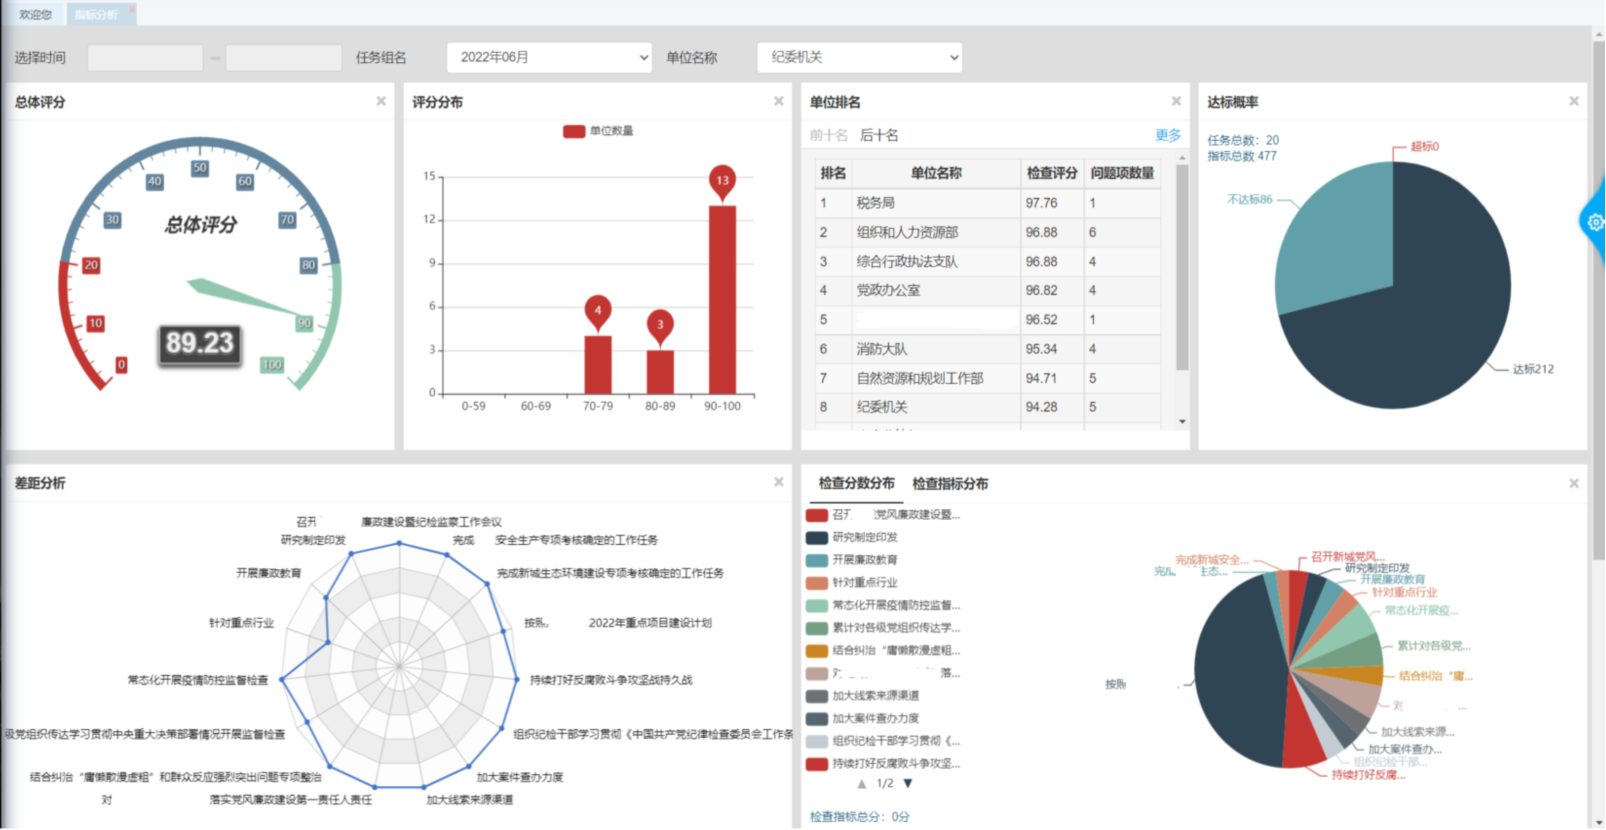The height and width of the screenshot is (830, 1606).
Task: Click the 89.23 score readout on gauge
Action: (x=200, y=344)
